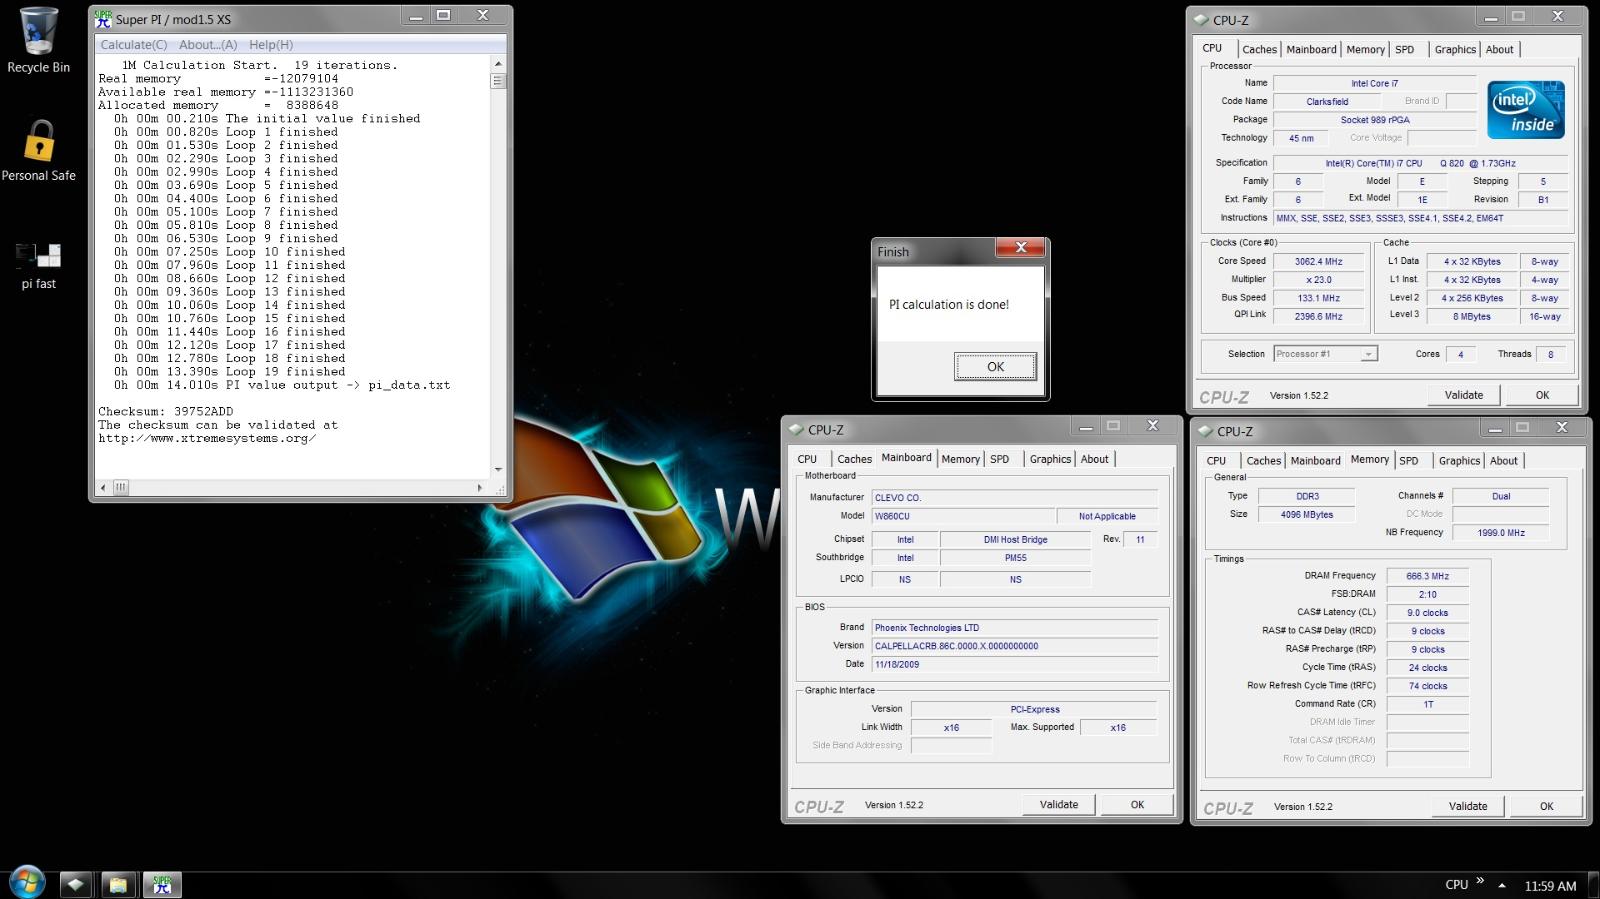Click Super PI horizontal scrollbar left arrow
The image size is (1600, 899).
pos(103,488)
